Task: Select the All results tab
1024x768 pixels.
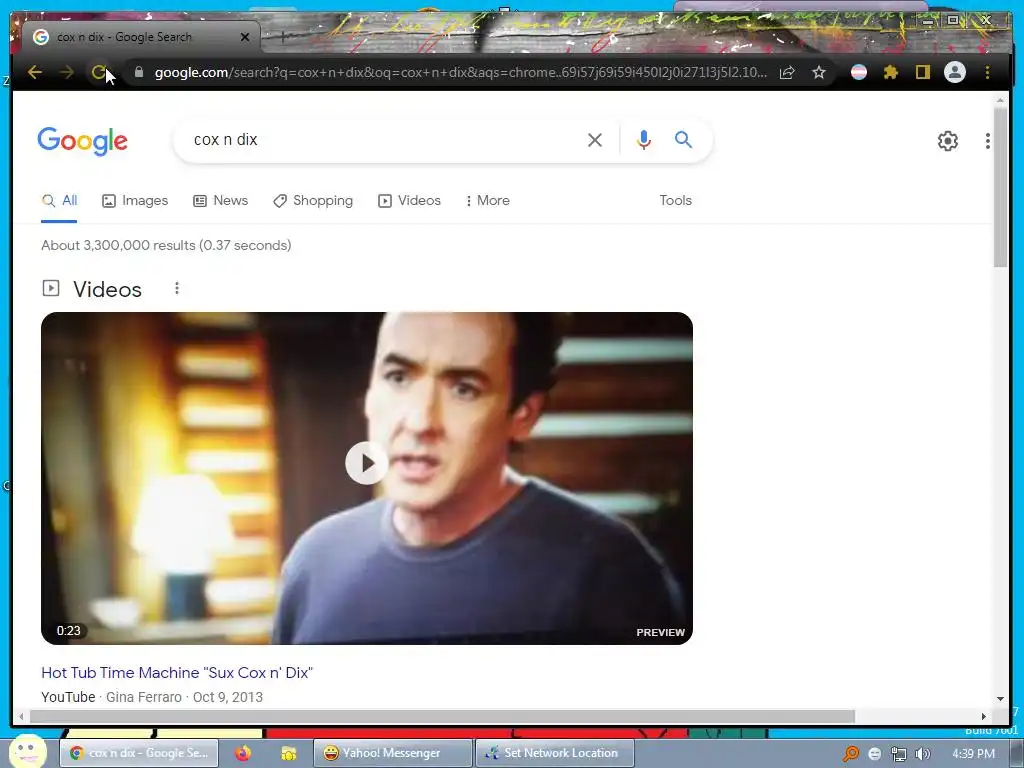Action: point(59,201)
